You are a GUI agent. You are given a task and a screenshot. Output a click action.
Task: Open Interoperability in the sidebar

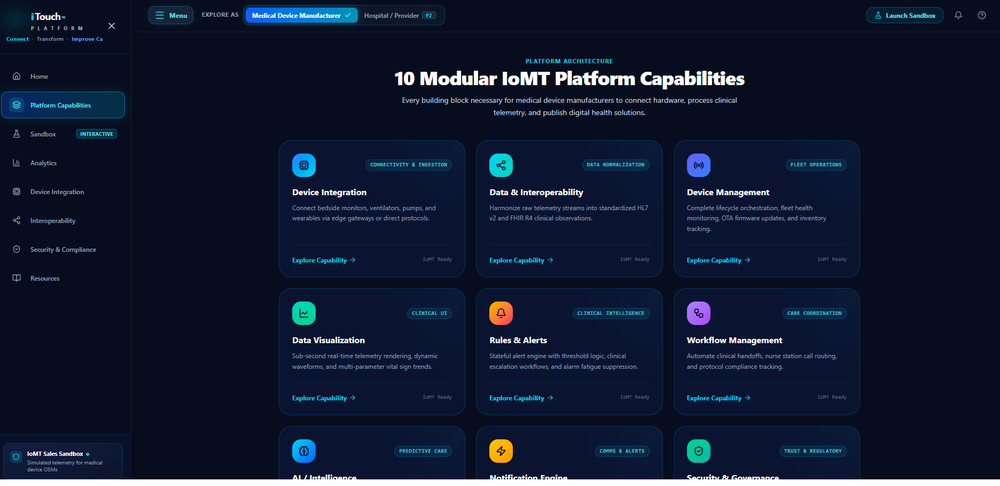tap(62, 221)
